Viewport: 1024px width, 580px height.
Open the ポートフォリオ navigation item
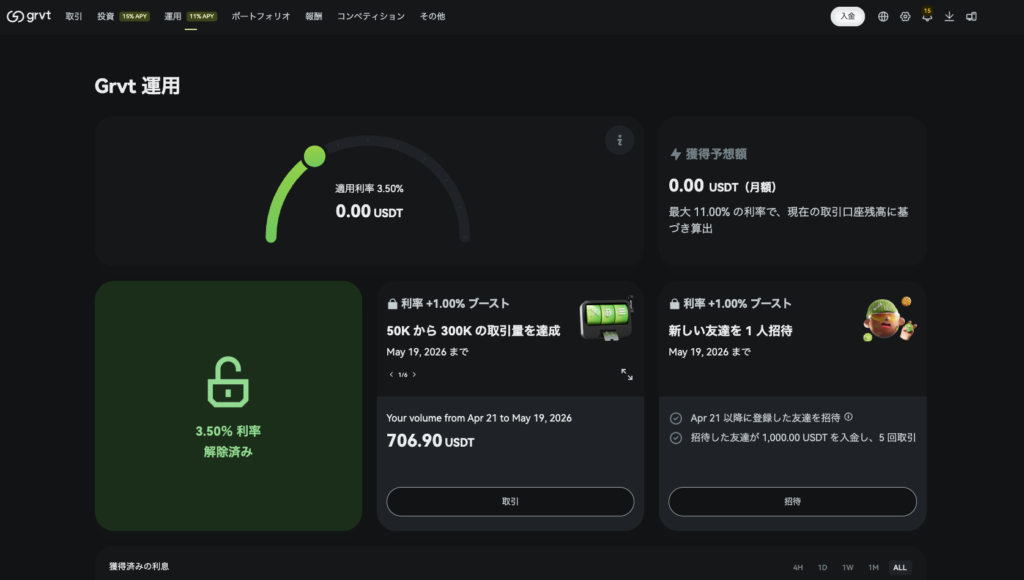(x=260, y=17)
